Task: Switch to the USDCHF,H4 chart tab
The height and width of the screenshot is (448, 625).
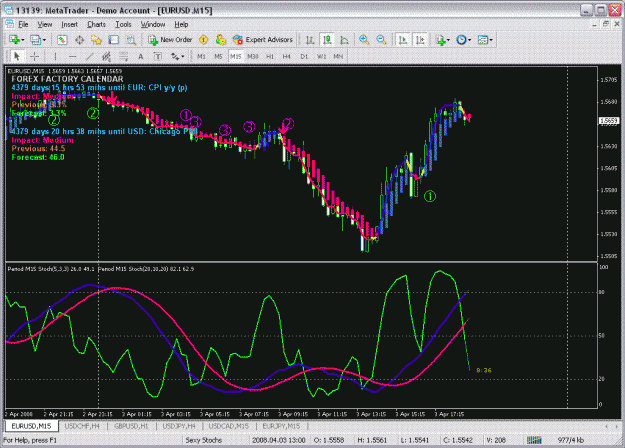Action: tap(82, 426)
